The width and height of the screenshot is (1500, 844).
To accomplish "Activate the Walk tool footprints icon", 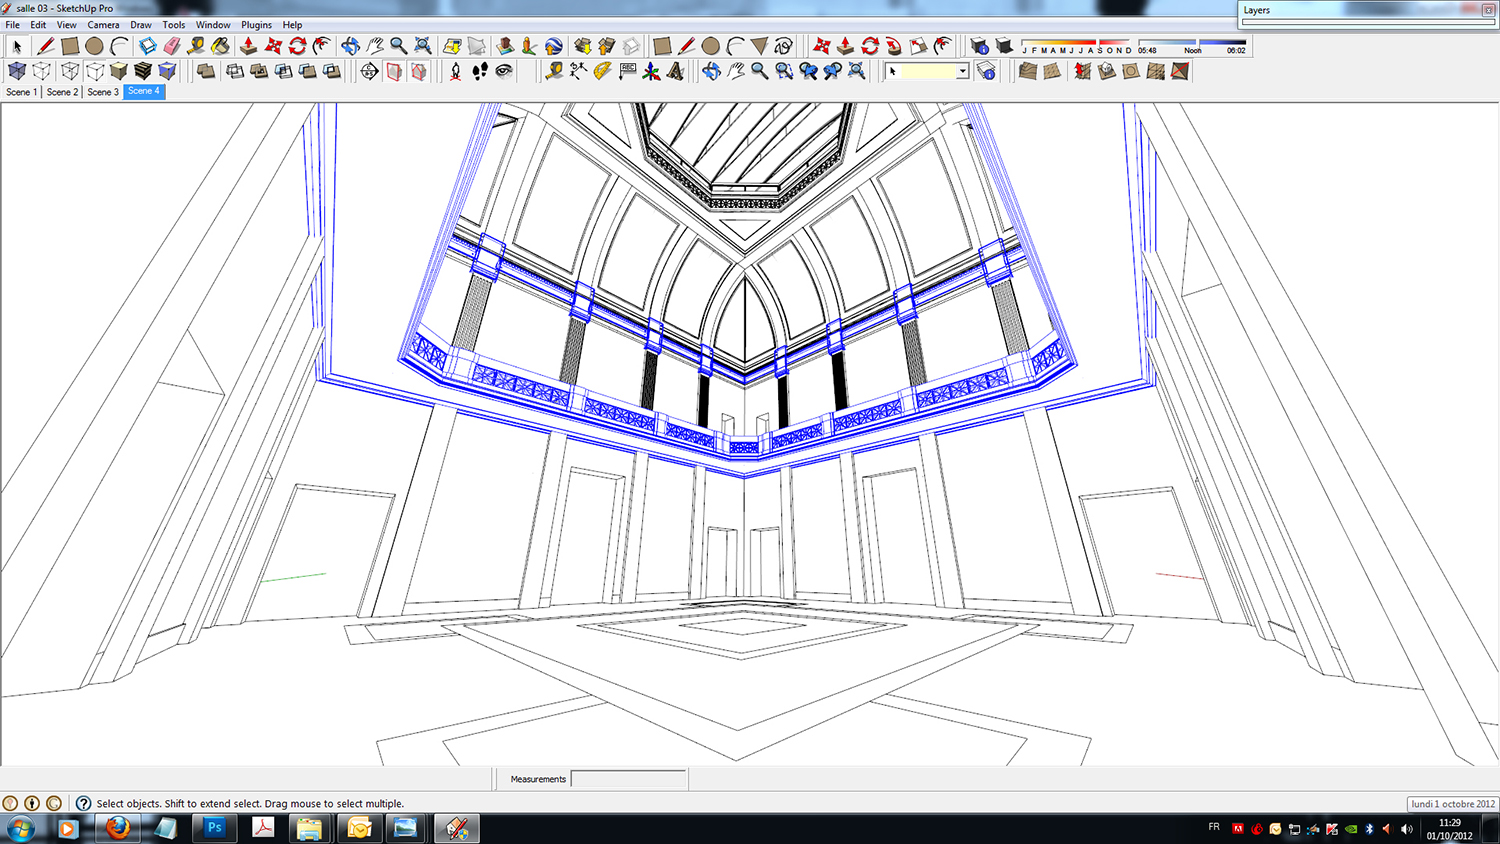I will (480, 71).
